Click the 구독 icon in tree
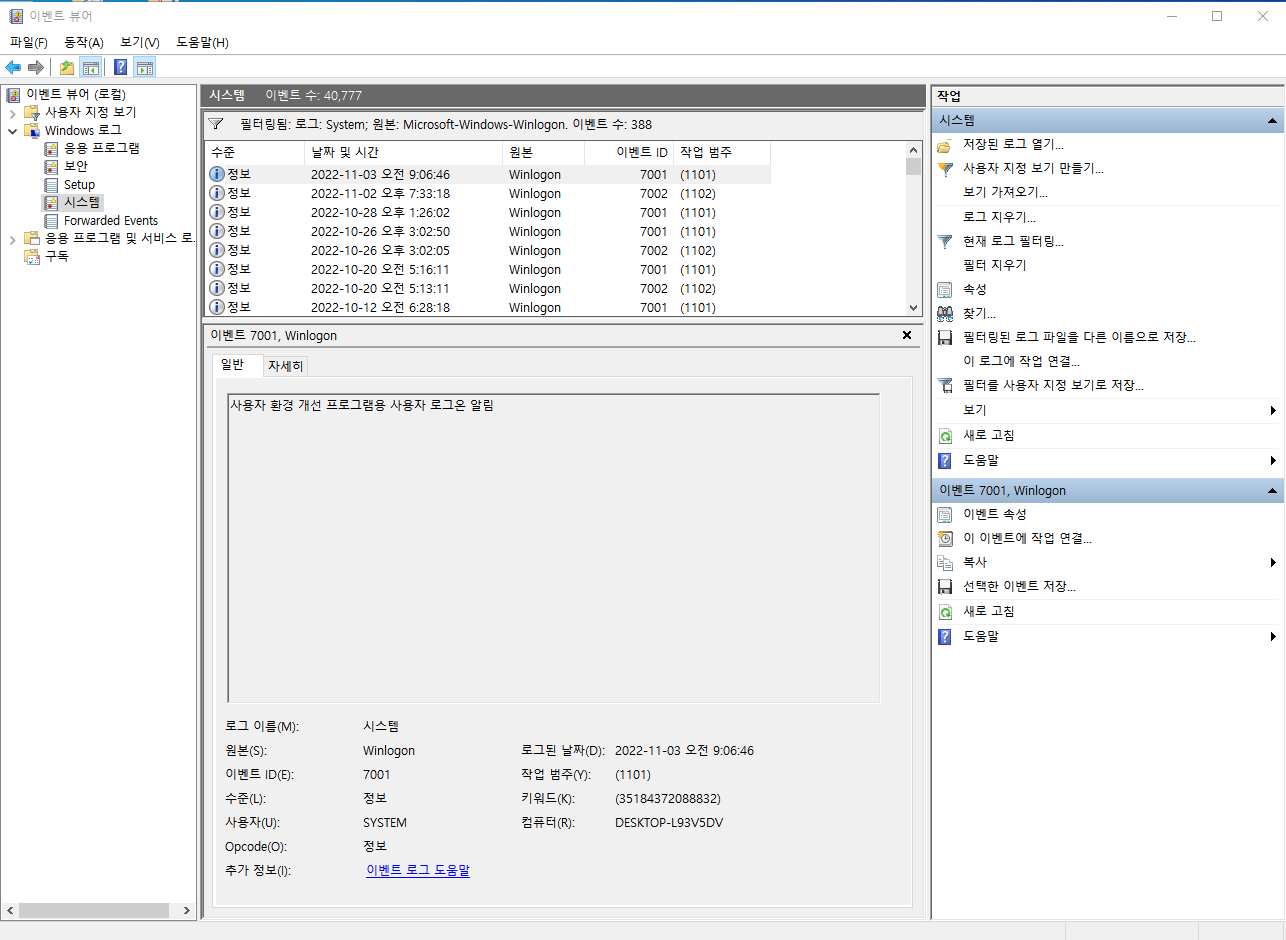The width and height of the screenshot is (1286, 940). click(32, 256)
